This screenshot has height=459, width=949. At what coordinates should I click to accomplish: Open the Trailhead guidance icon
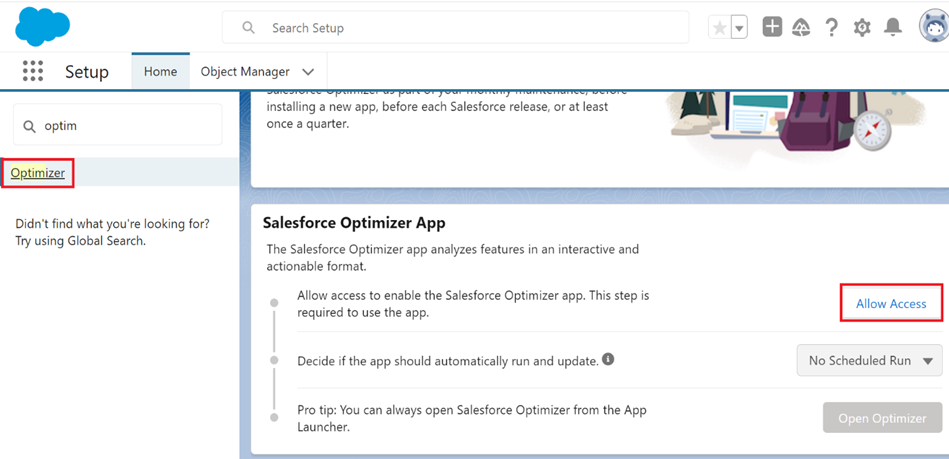[801, 27]
